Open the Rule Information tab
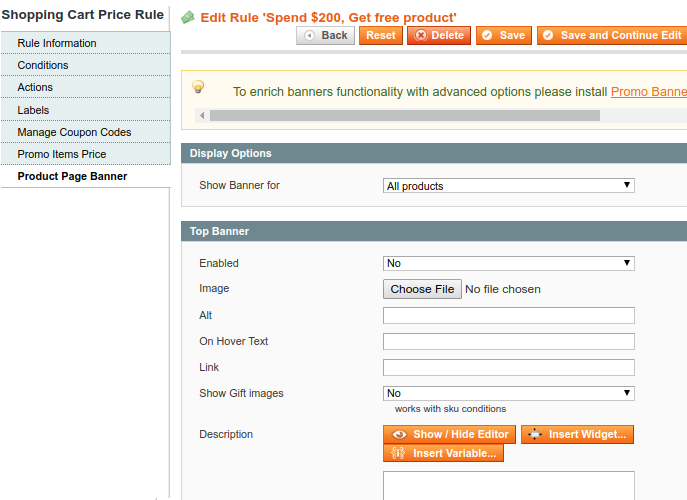This screenshot has height=500, width=687. [x=57, y=43]
